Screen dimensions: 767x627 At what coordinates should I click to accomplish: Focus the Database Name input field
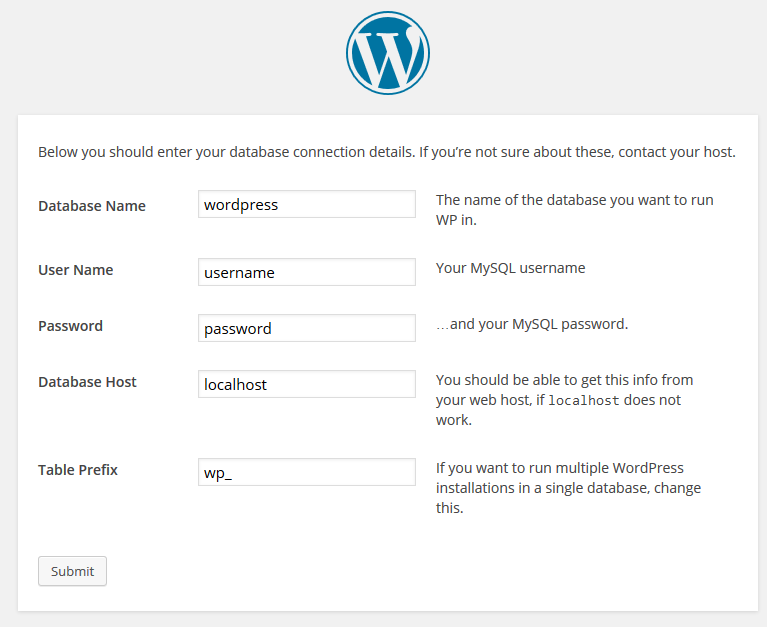pyautogui.click(x=307, y=204)
